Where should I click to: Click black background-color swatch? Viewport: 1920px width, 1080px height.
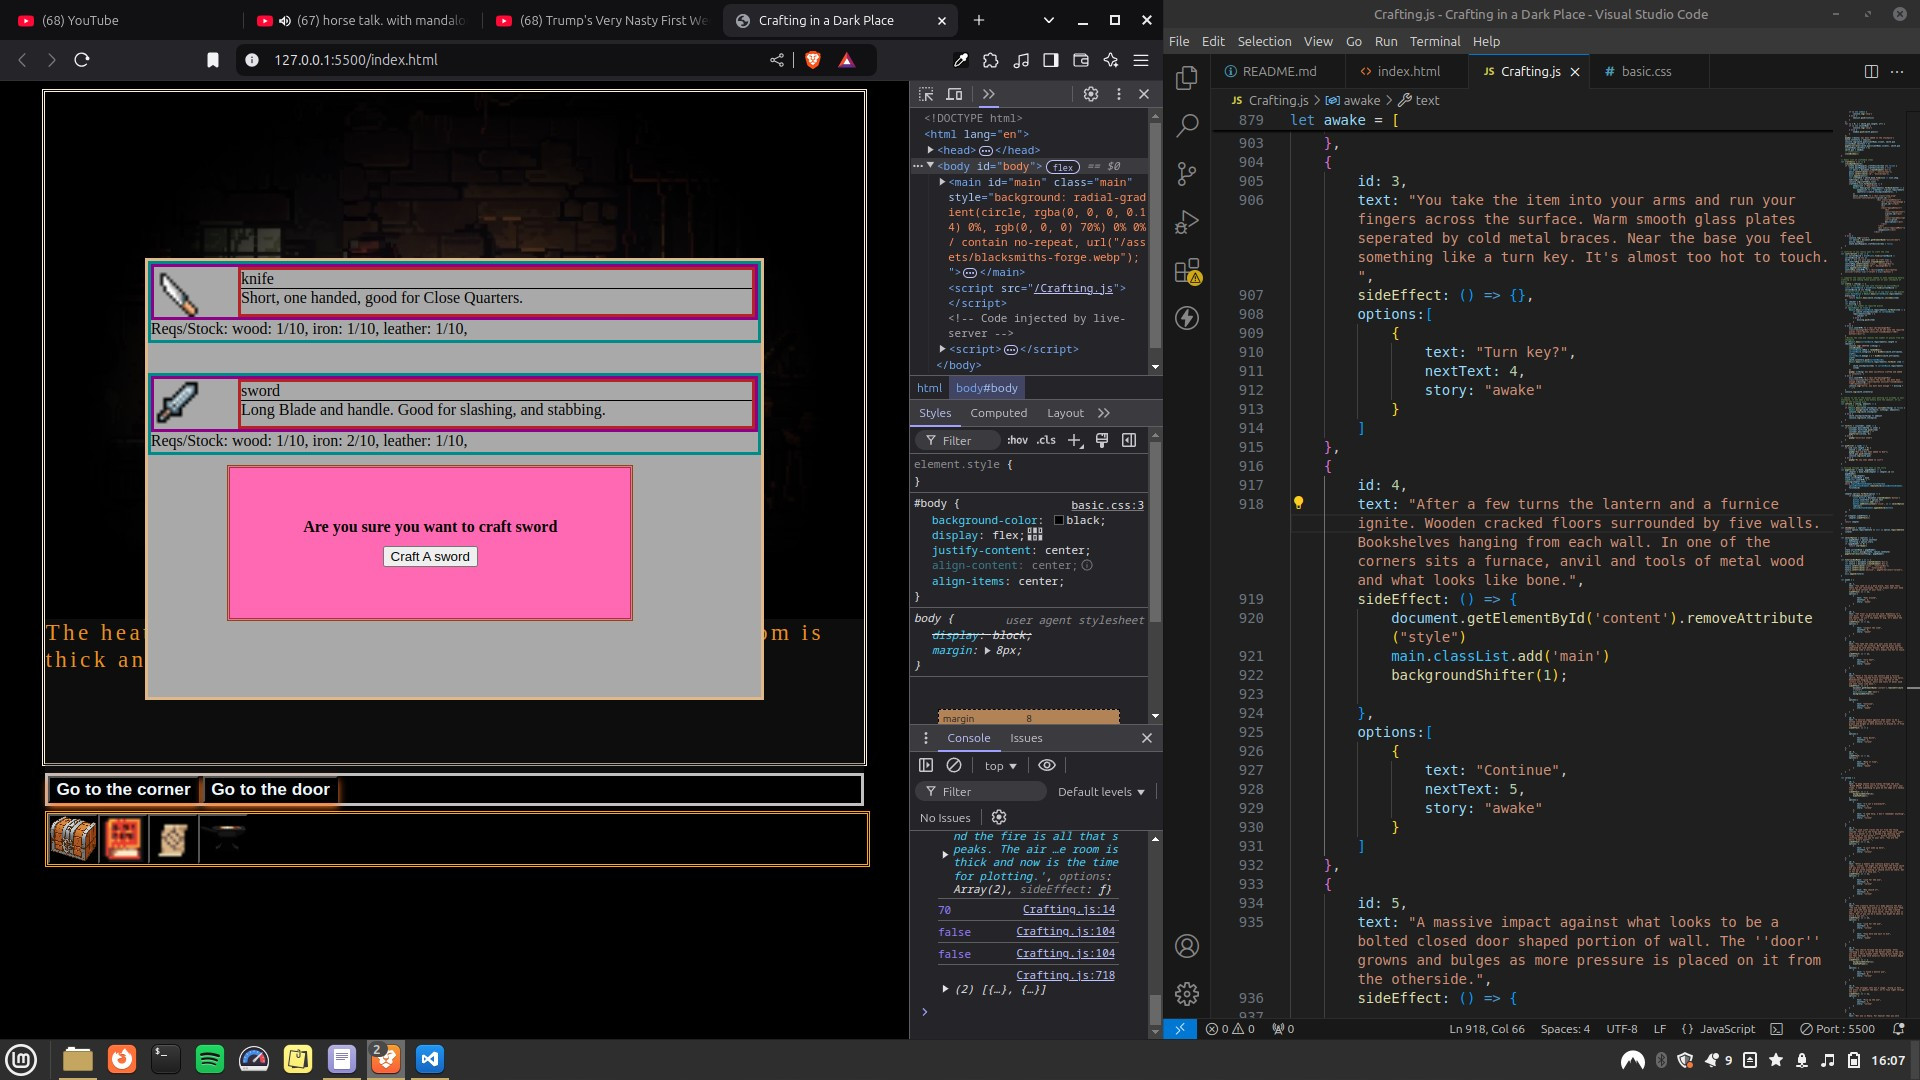[x=1059, y=520]
